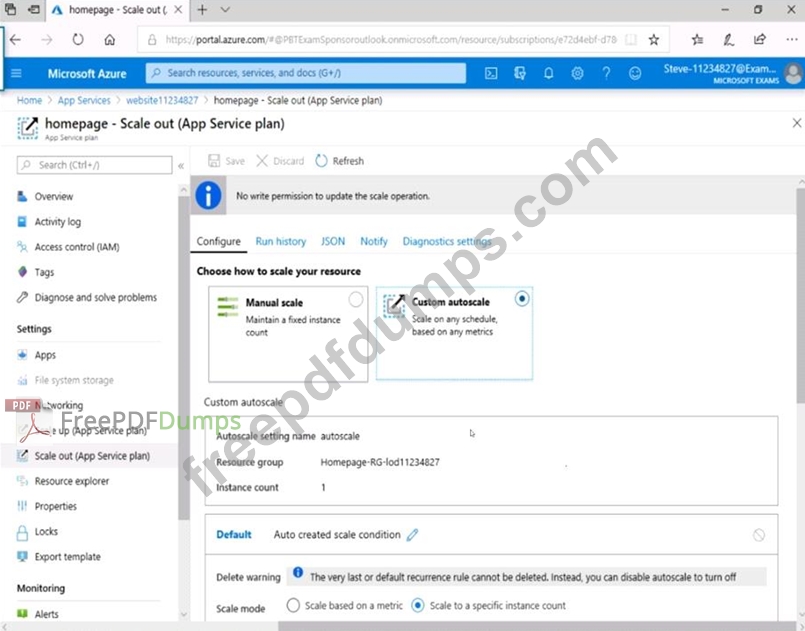Switch to the Configure tab

pyautogui.click(x=219, y=241)
